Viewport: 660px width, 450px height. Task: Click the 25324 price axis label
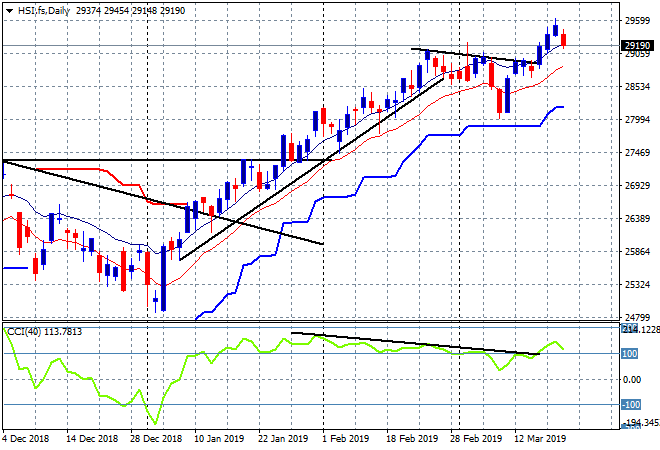click(638, 285)
